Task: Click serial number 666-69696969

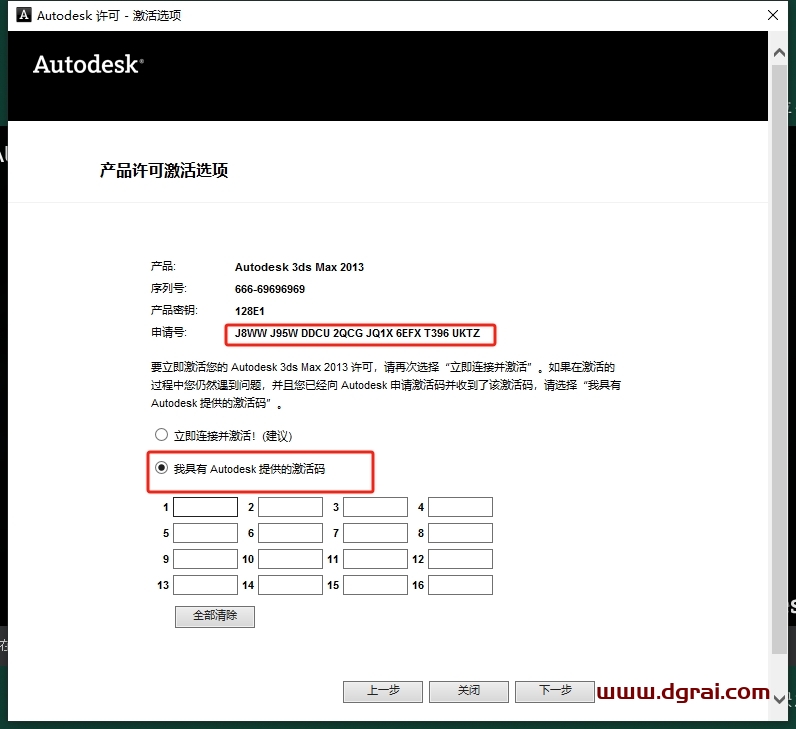Action: 270,289
